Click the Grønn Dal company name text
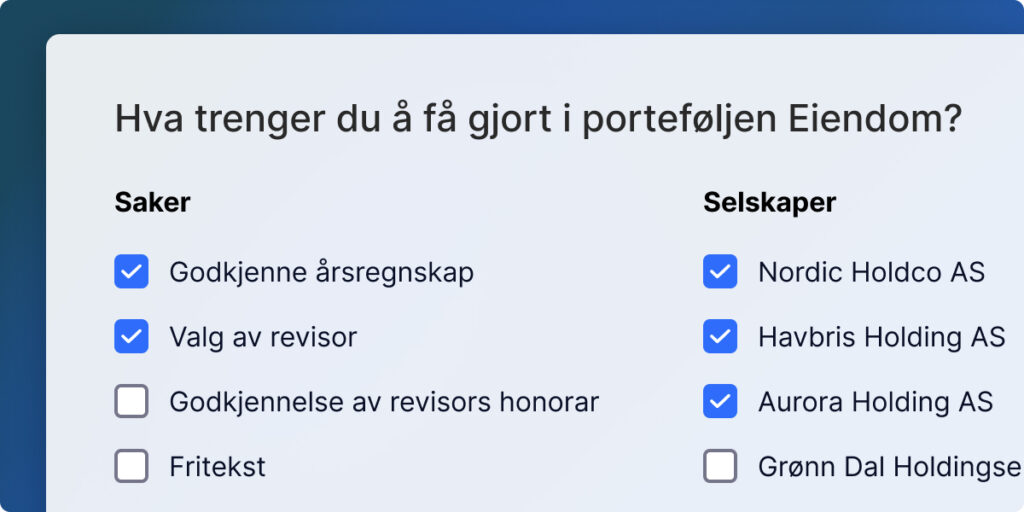 click(891, 466)
